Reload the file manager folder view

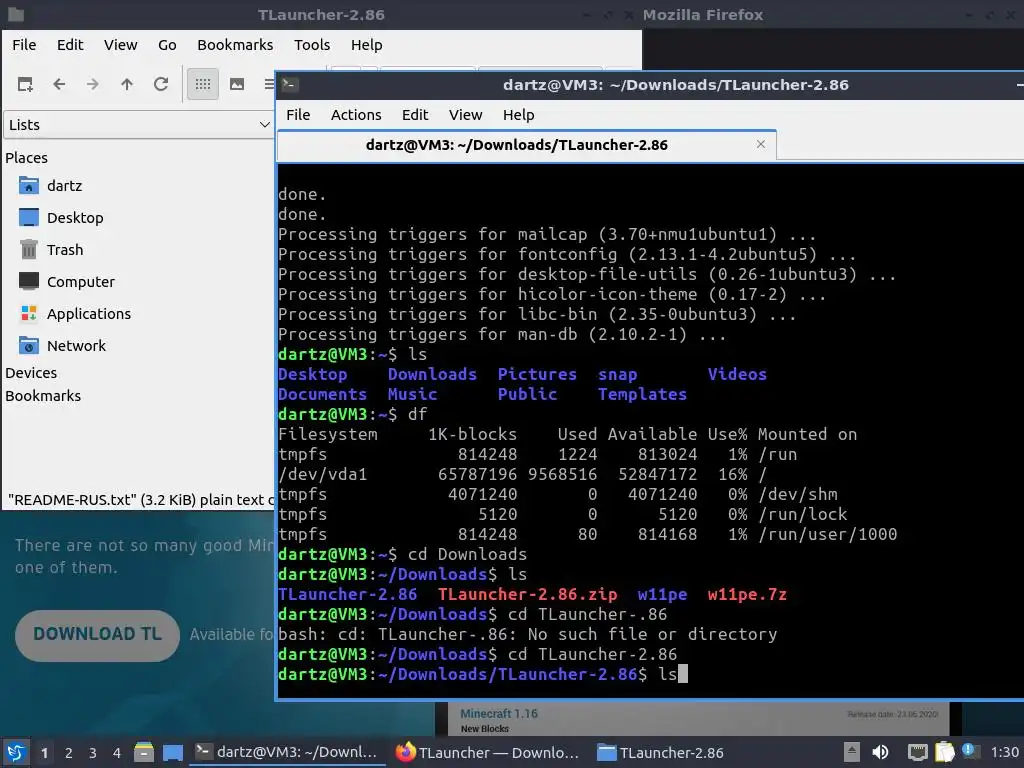(161, 84)
